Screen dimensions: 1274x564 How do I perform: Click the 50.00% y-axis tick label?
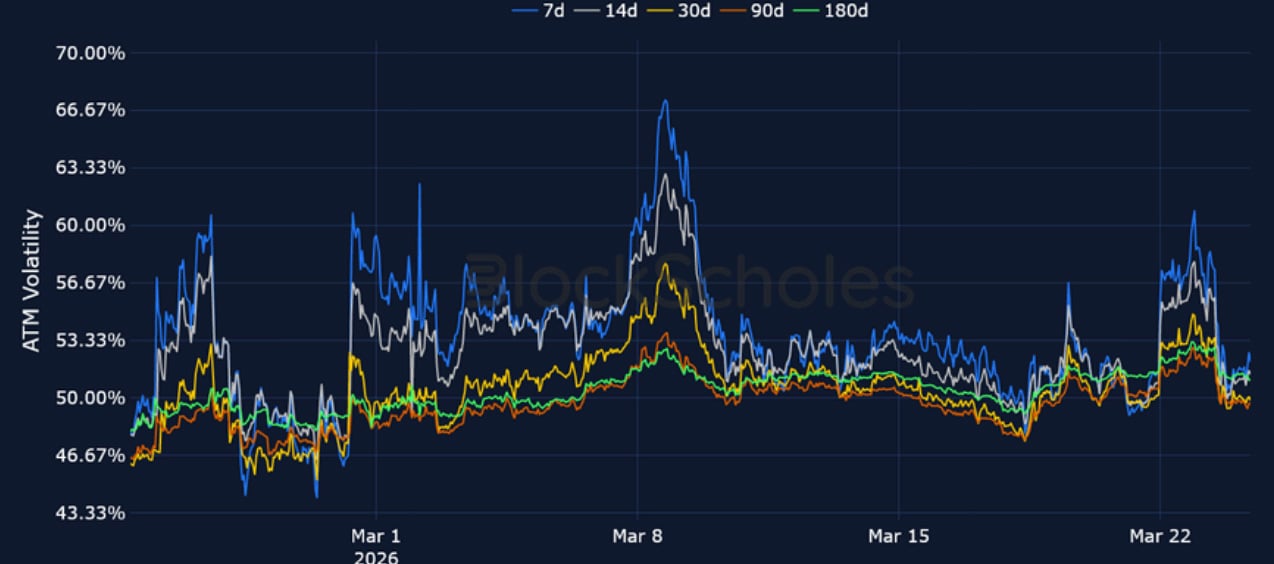(x=88, y=398)
